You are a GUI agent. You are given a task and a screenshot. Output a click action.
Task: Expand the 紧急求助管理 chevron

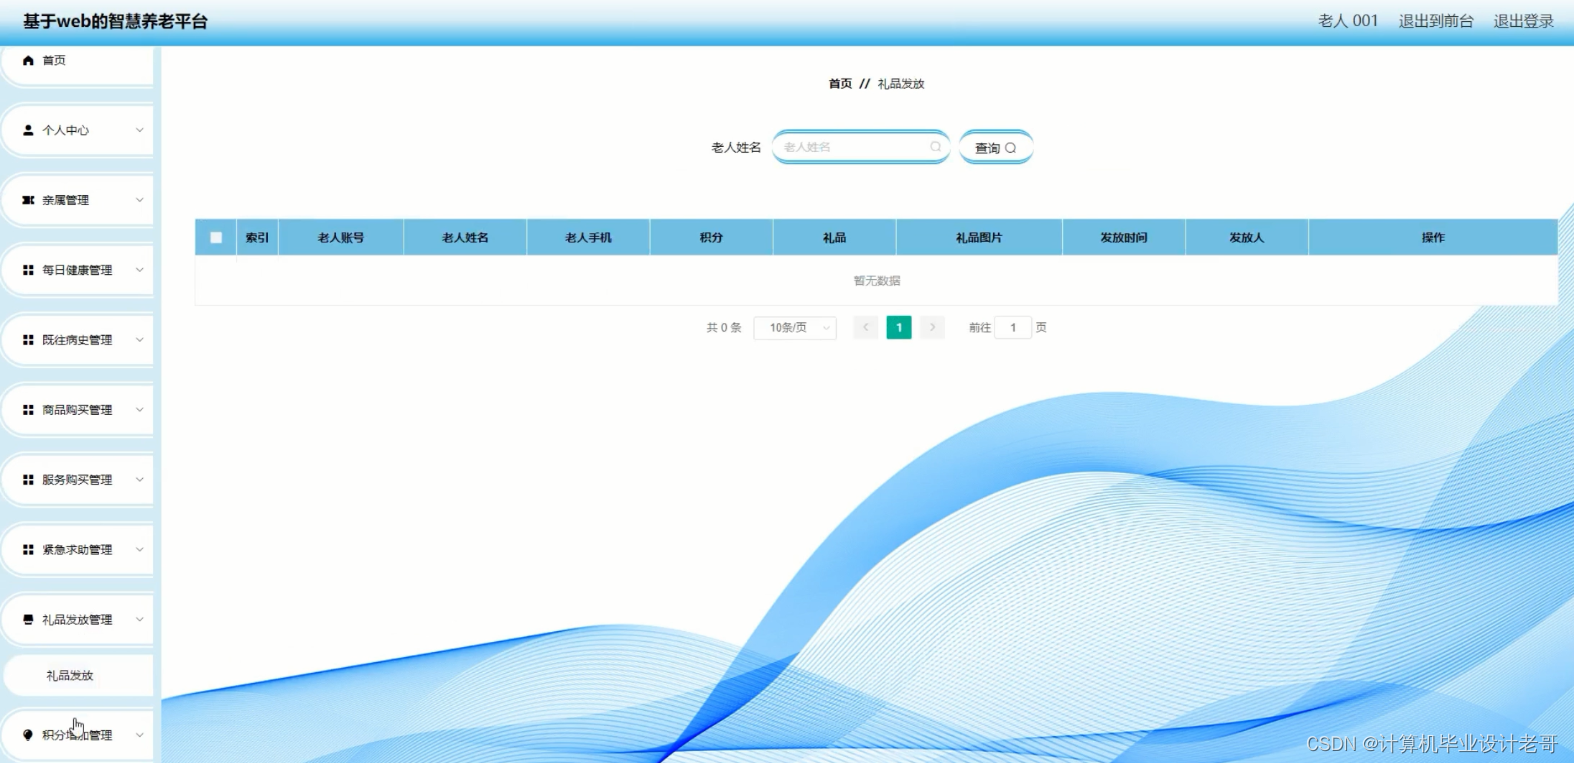[x=140, y=550]
